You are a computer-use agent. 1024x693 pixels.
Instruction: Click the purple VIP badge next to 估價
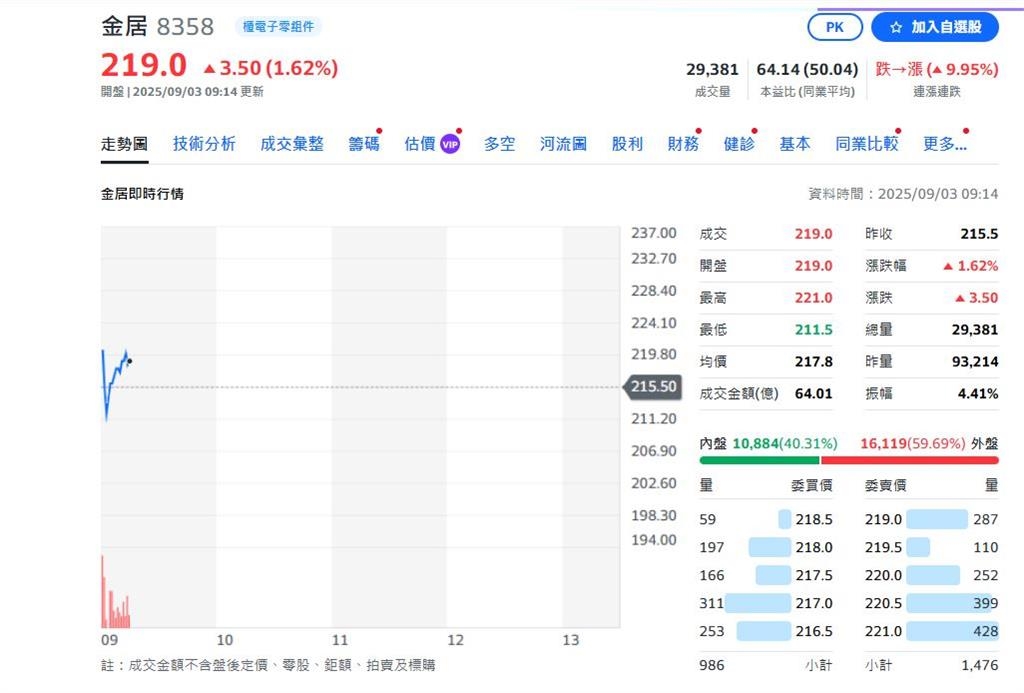pyautogui.click(x=450, y=144)
